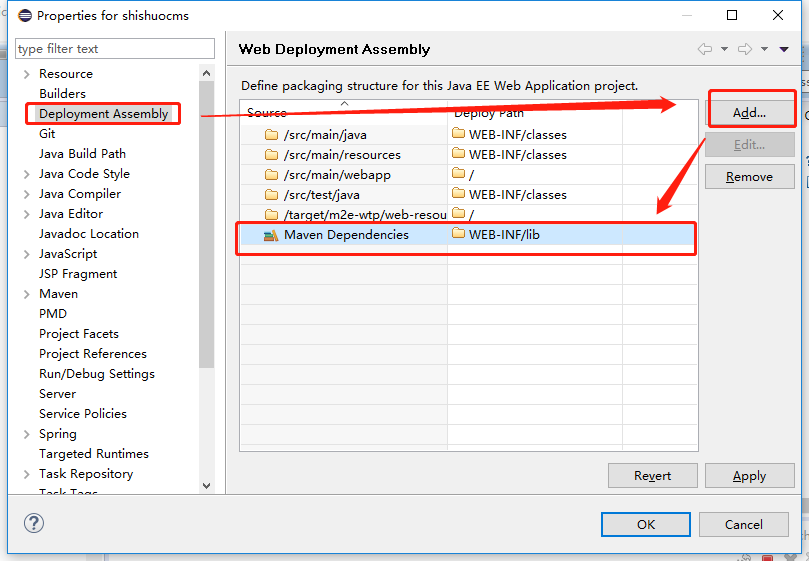This screenshot has height=561, width=809.
Task: Focus the type filter text field
Action: [x=115, y=49]
